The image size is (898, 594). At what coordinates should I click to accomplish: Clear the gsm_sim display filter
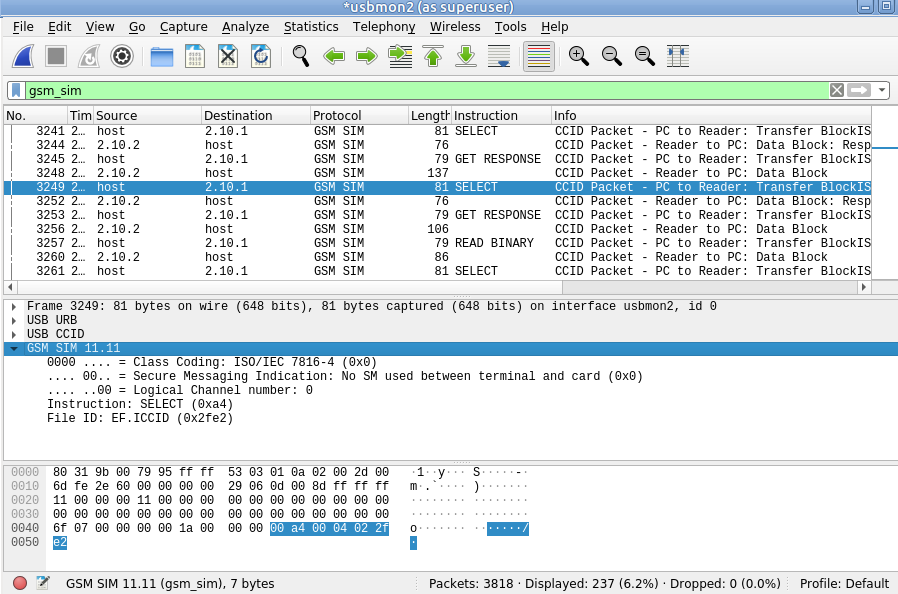coord(837,90)
